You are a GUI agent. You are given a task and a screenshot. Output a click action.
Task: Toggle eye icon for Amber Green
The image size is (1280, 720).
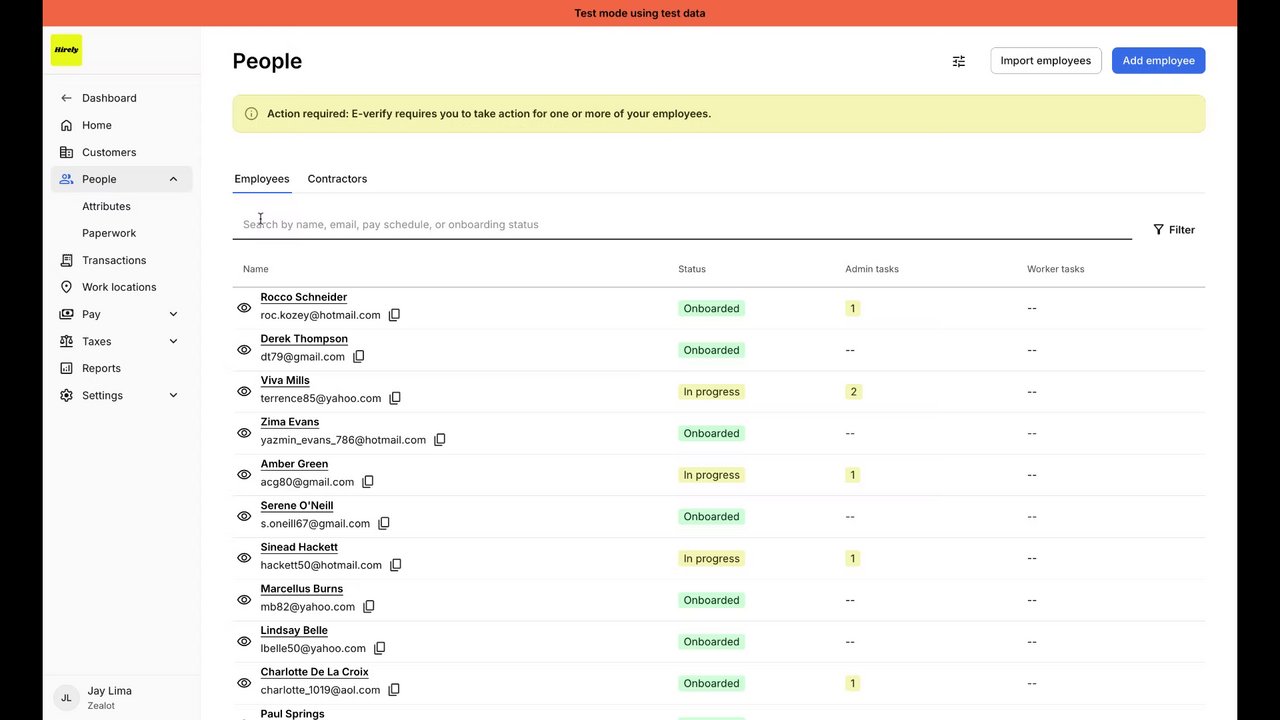244,475
